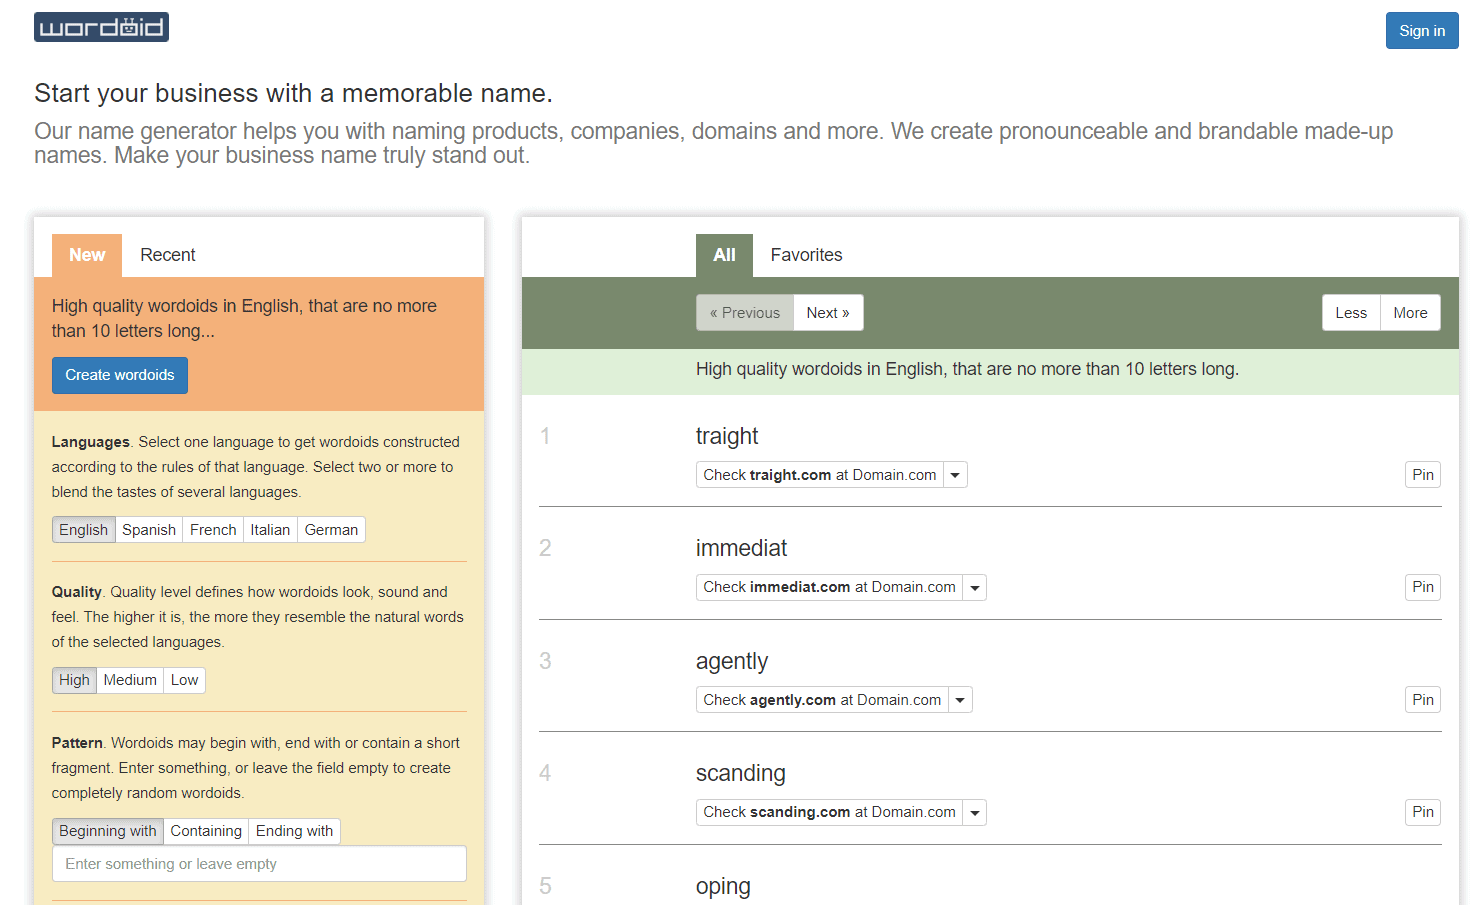Toggle the Spanish language option
This screenshot has height=905, width=1477.
click(149, 530)
